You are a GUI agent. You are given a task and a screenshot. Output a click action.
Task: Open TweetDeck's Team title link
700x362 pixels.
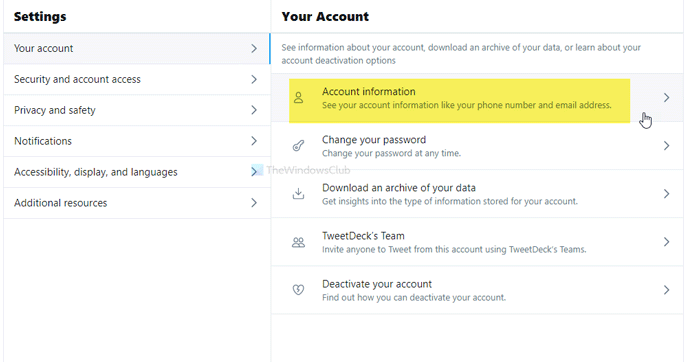(x=363, y=236)
